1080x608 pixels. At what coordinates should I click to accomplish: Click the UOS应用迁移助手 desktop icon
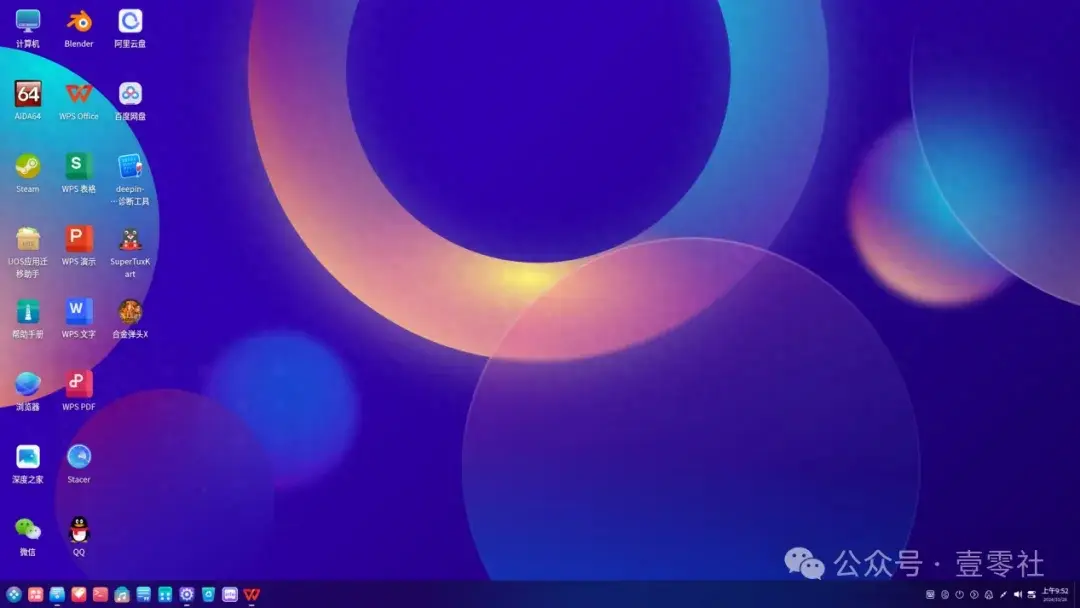coord(28,252)
